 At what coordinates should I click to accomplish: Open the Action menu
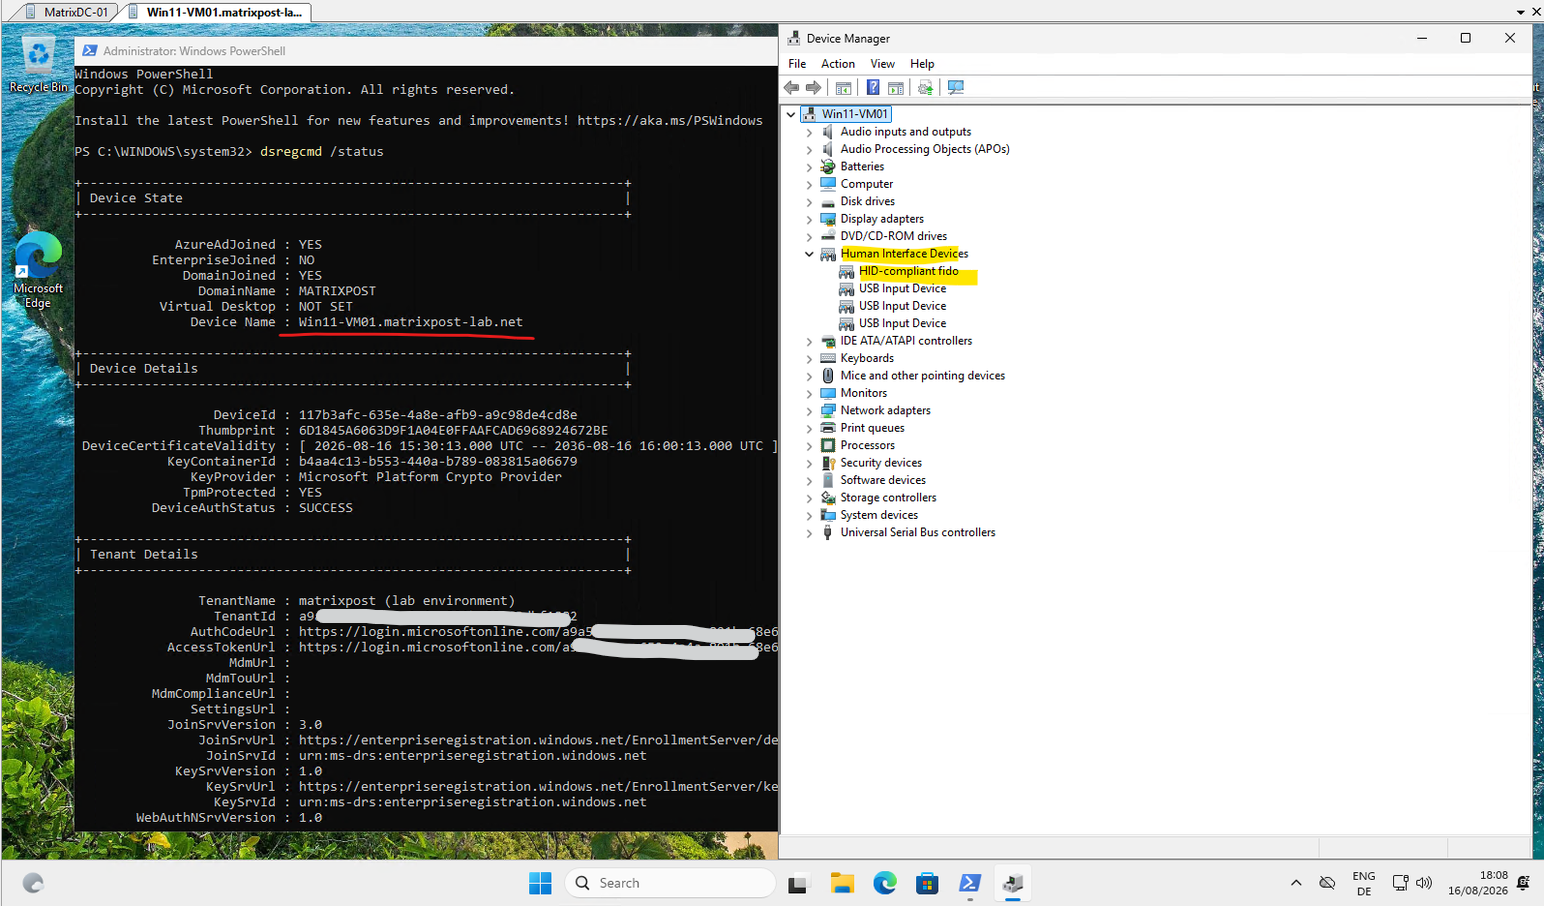838,64
